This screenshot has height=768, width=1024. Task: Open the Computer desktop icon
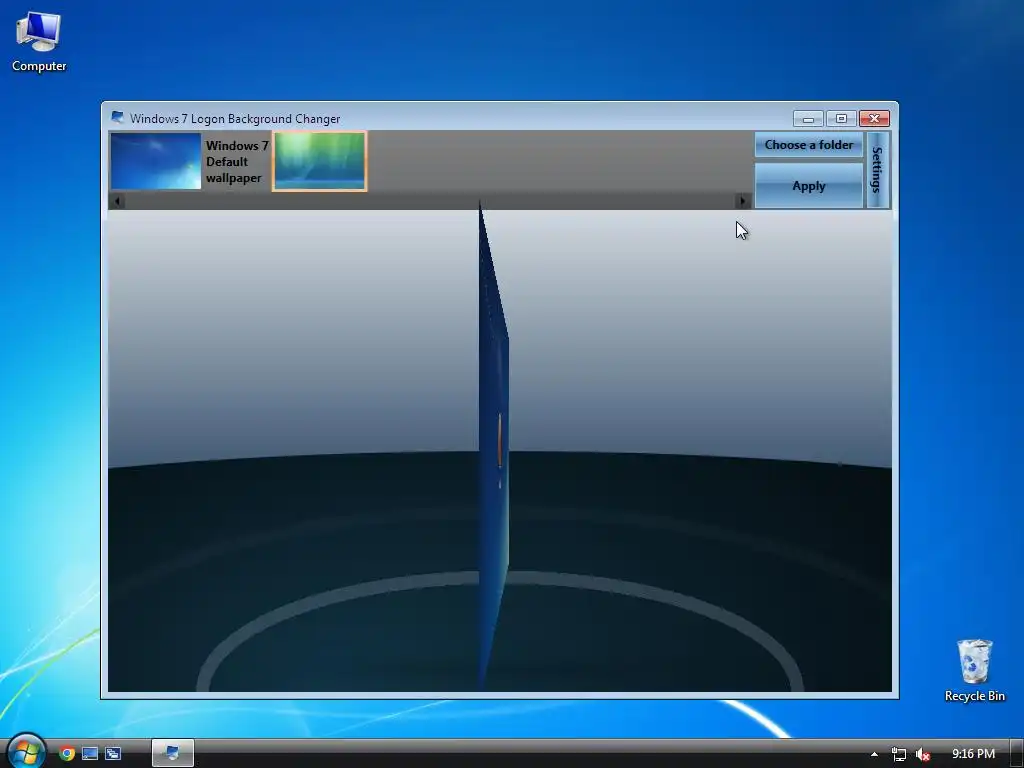39,42
